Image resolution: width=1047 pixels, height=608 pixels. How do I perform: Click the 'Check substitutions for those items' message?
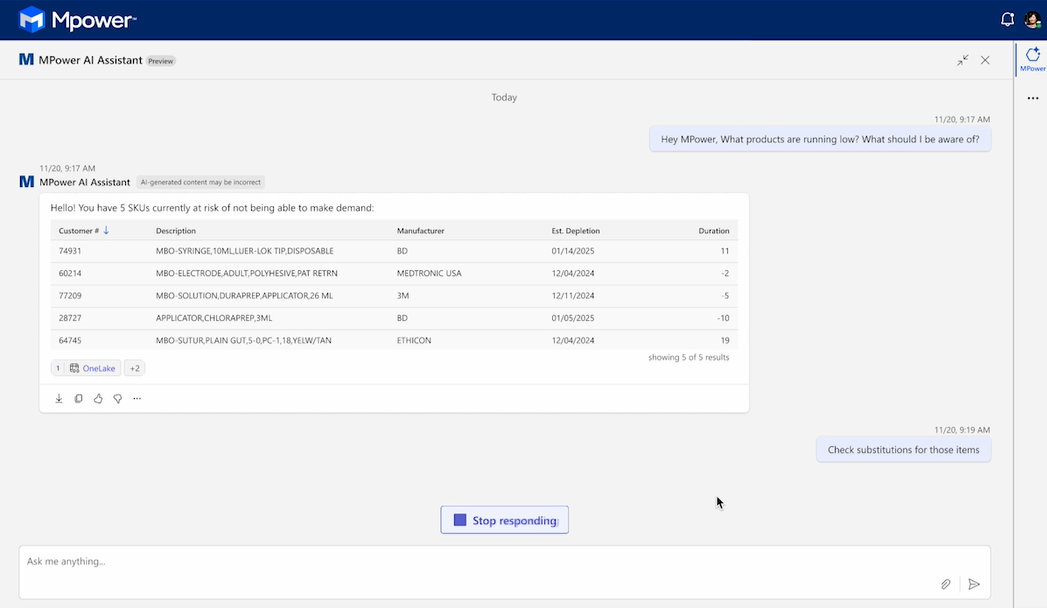[x=903, y=450]
